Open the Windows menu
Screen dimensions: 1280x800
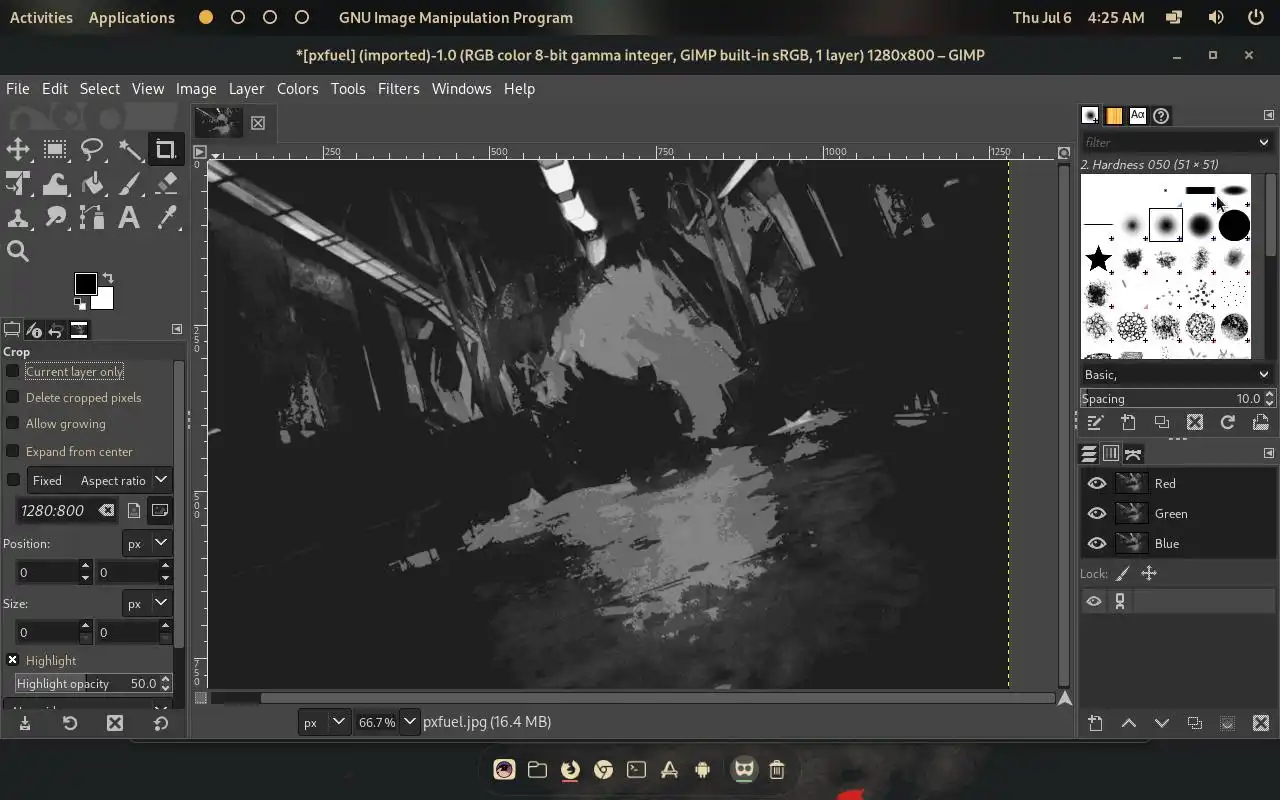(x=461, y=88)
